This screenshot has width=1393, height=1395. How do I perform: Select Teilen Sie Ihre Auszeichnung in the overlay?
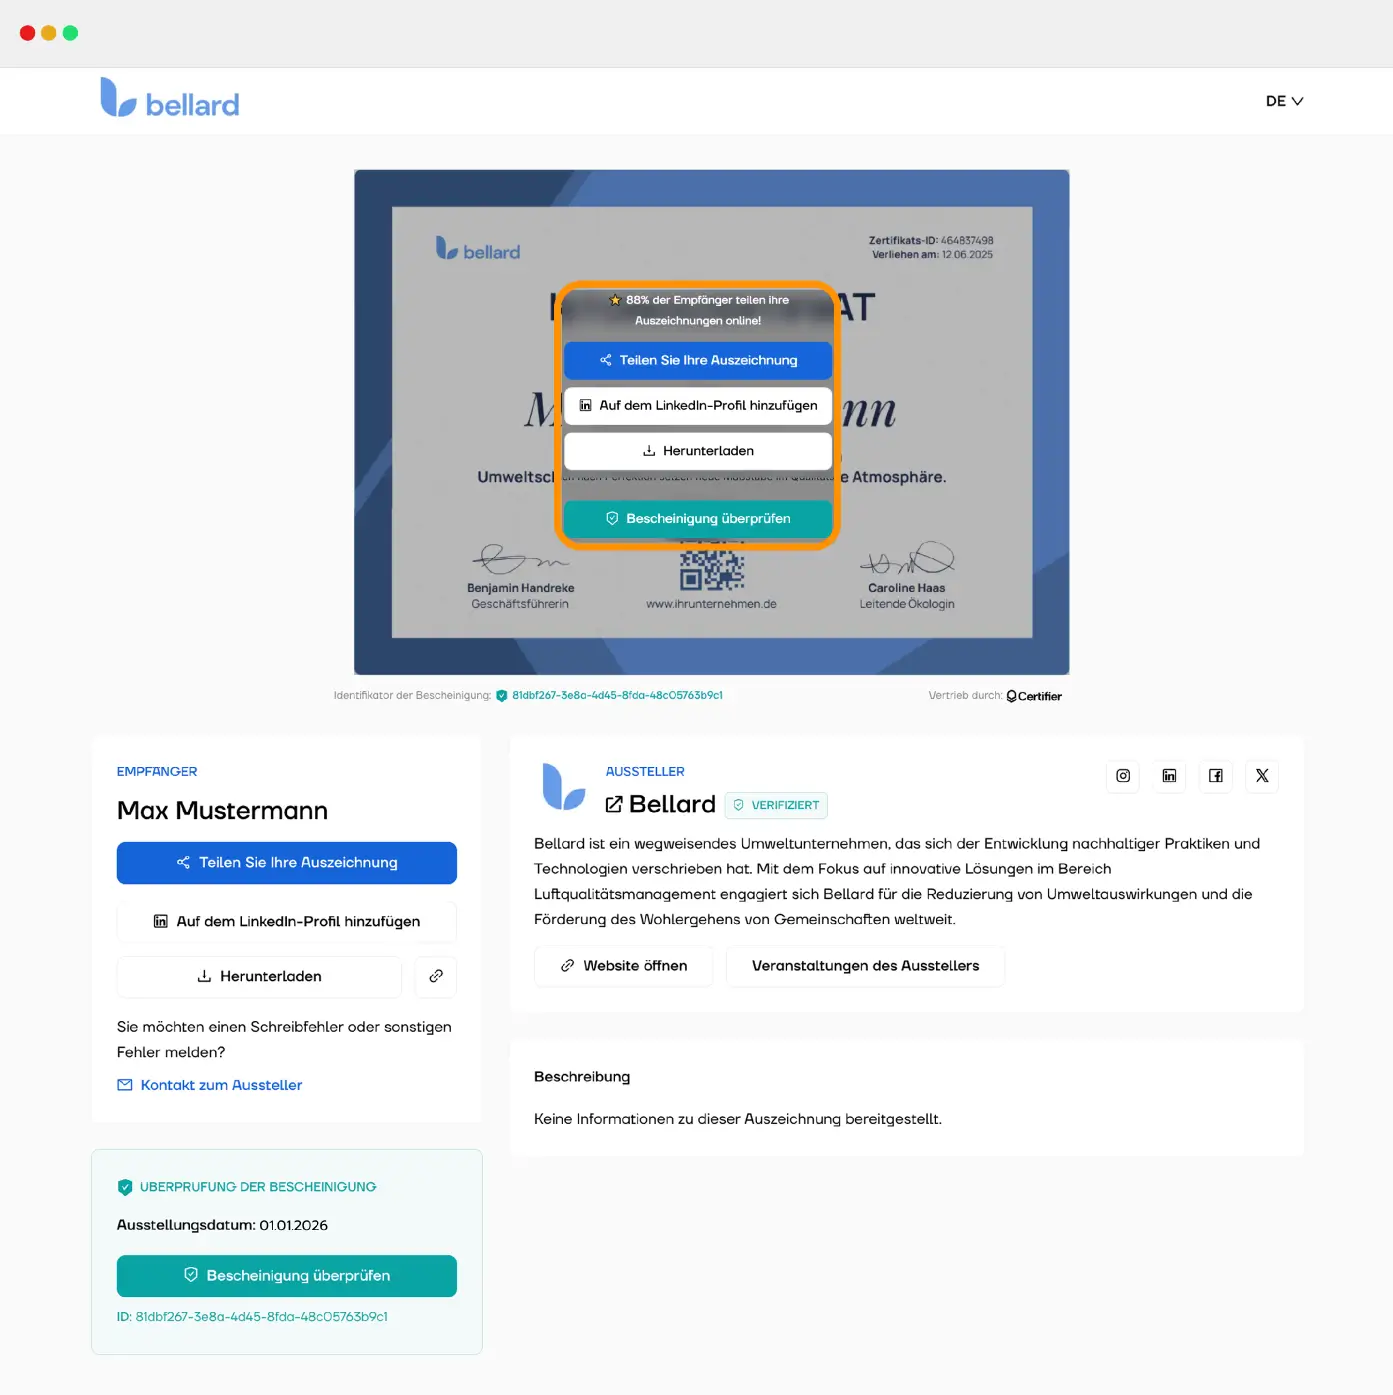(697, 360)
